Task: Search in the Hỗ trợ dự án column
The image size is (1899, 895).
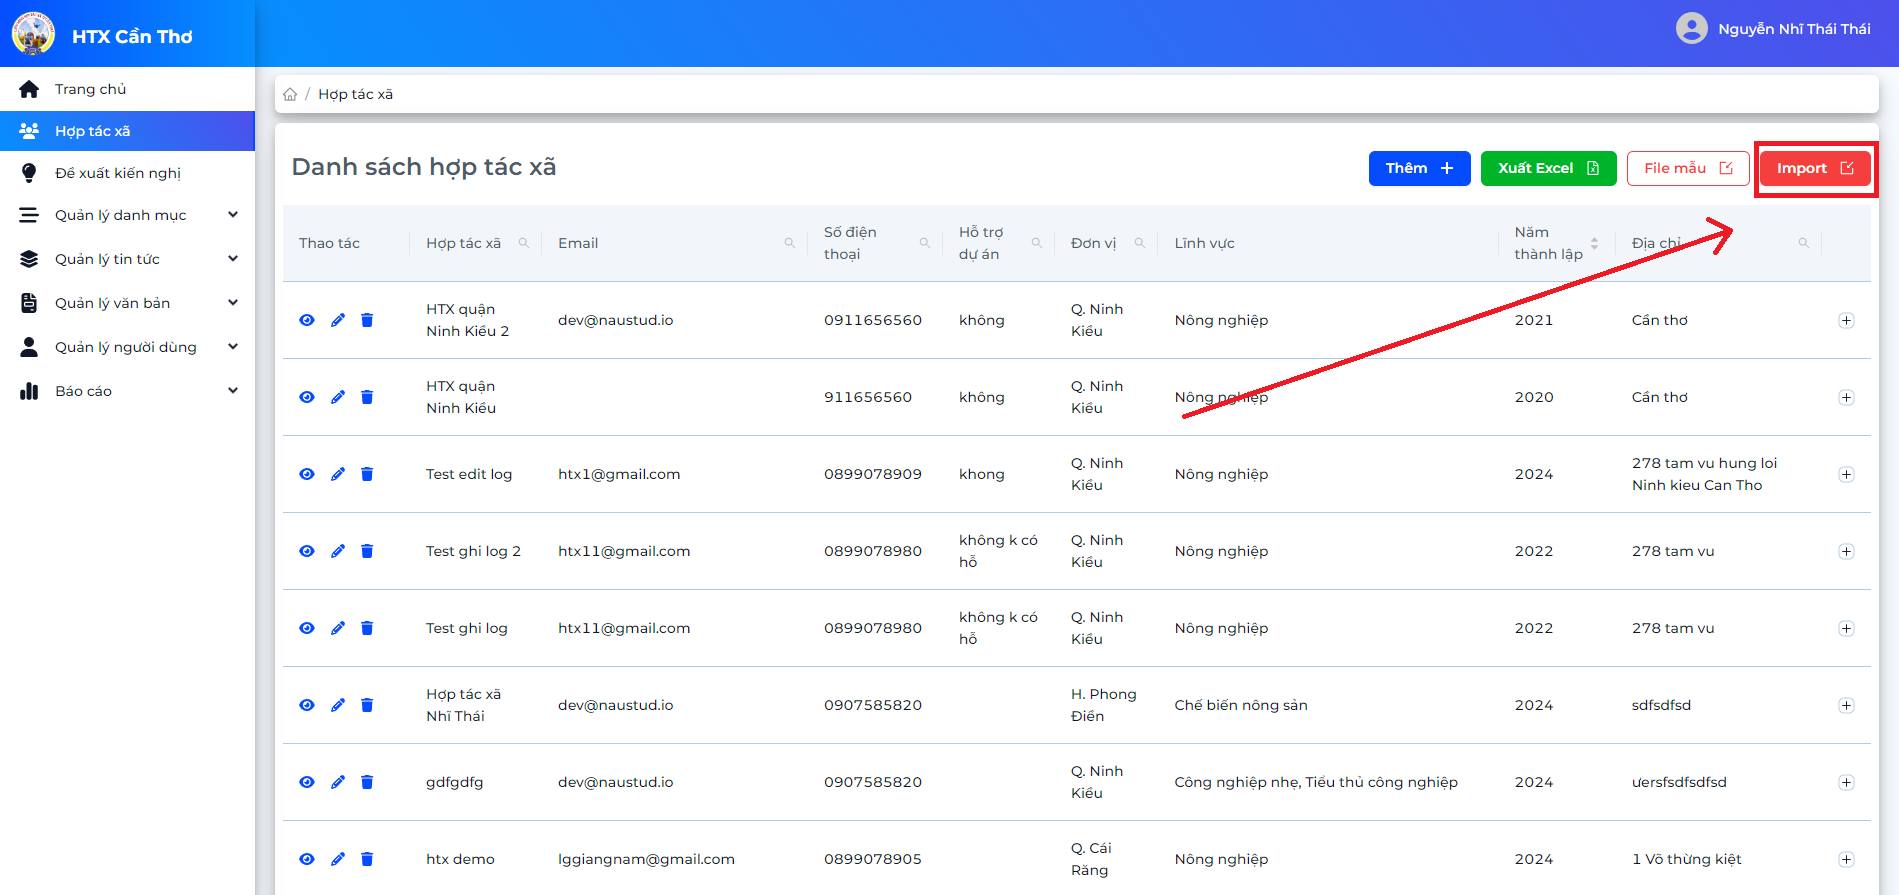Action: tap(1037, 243)
